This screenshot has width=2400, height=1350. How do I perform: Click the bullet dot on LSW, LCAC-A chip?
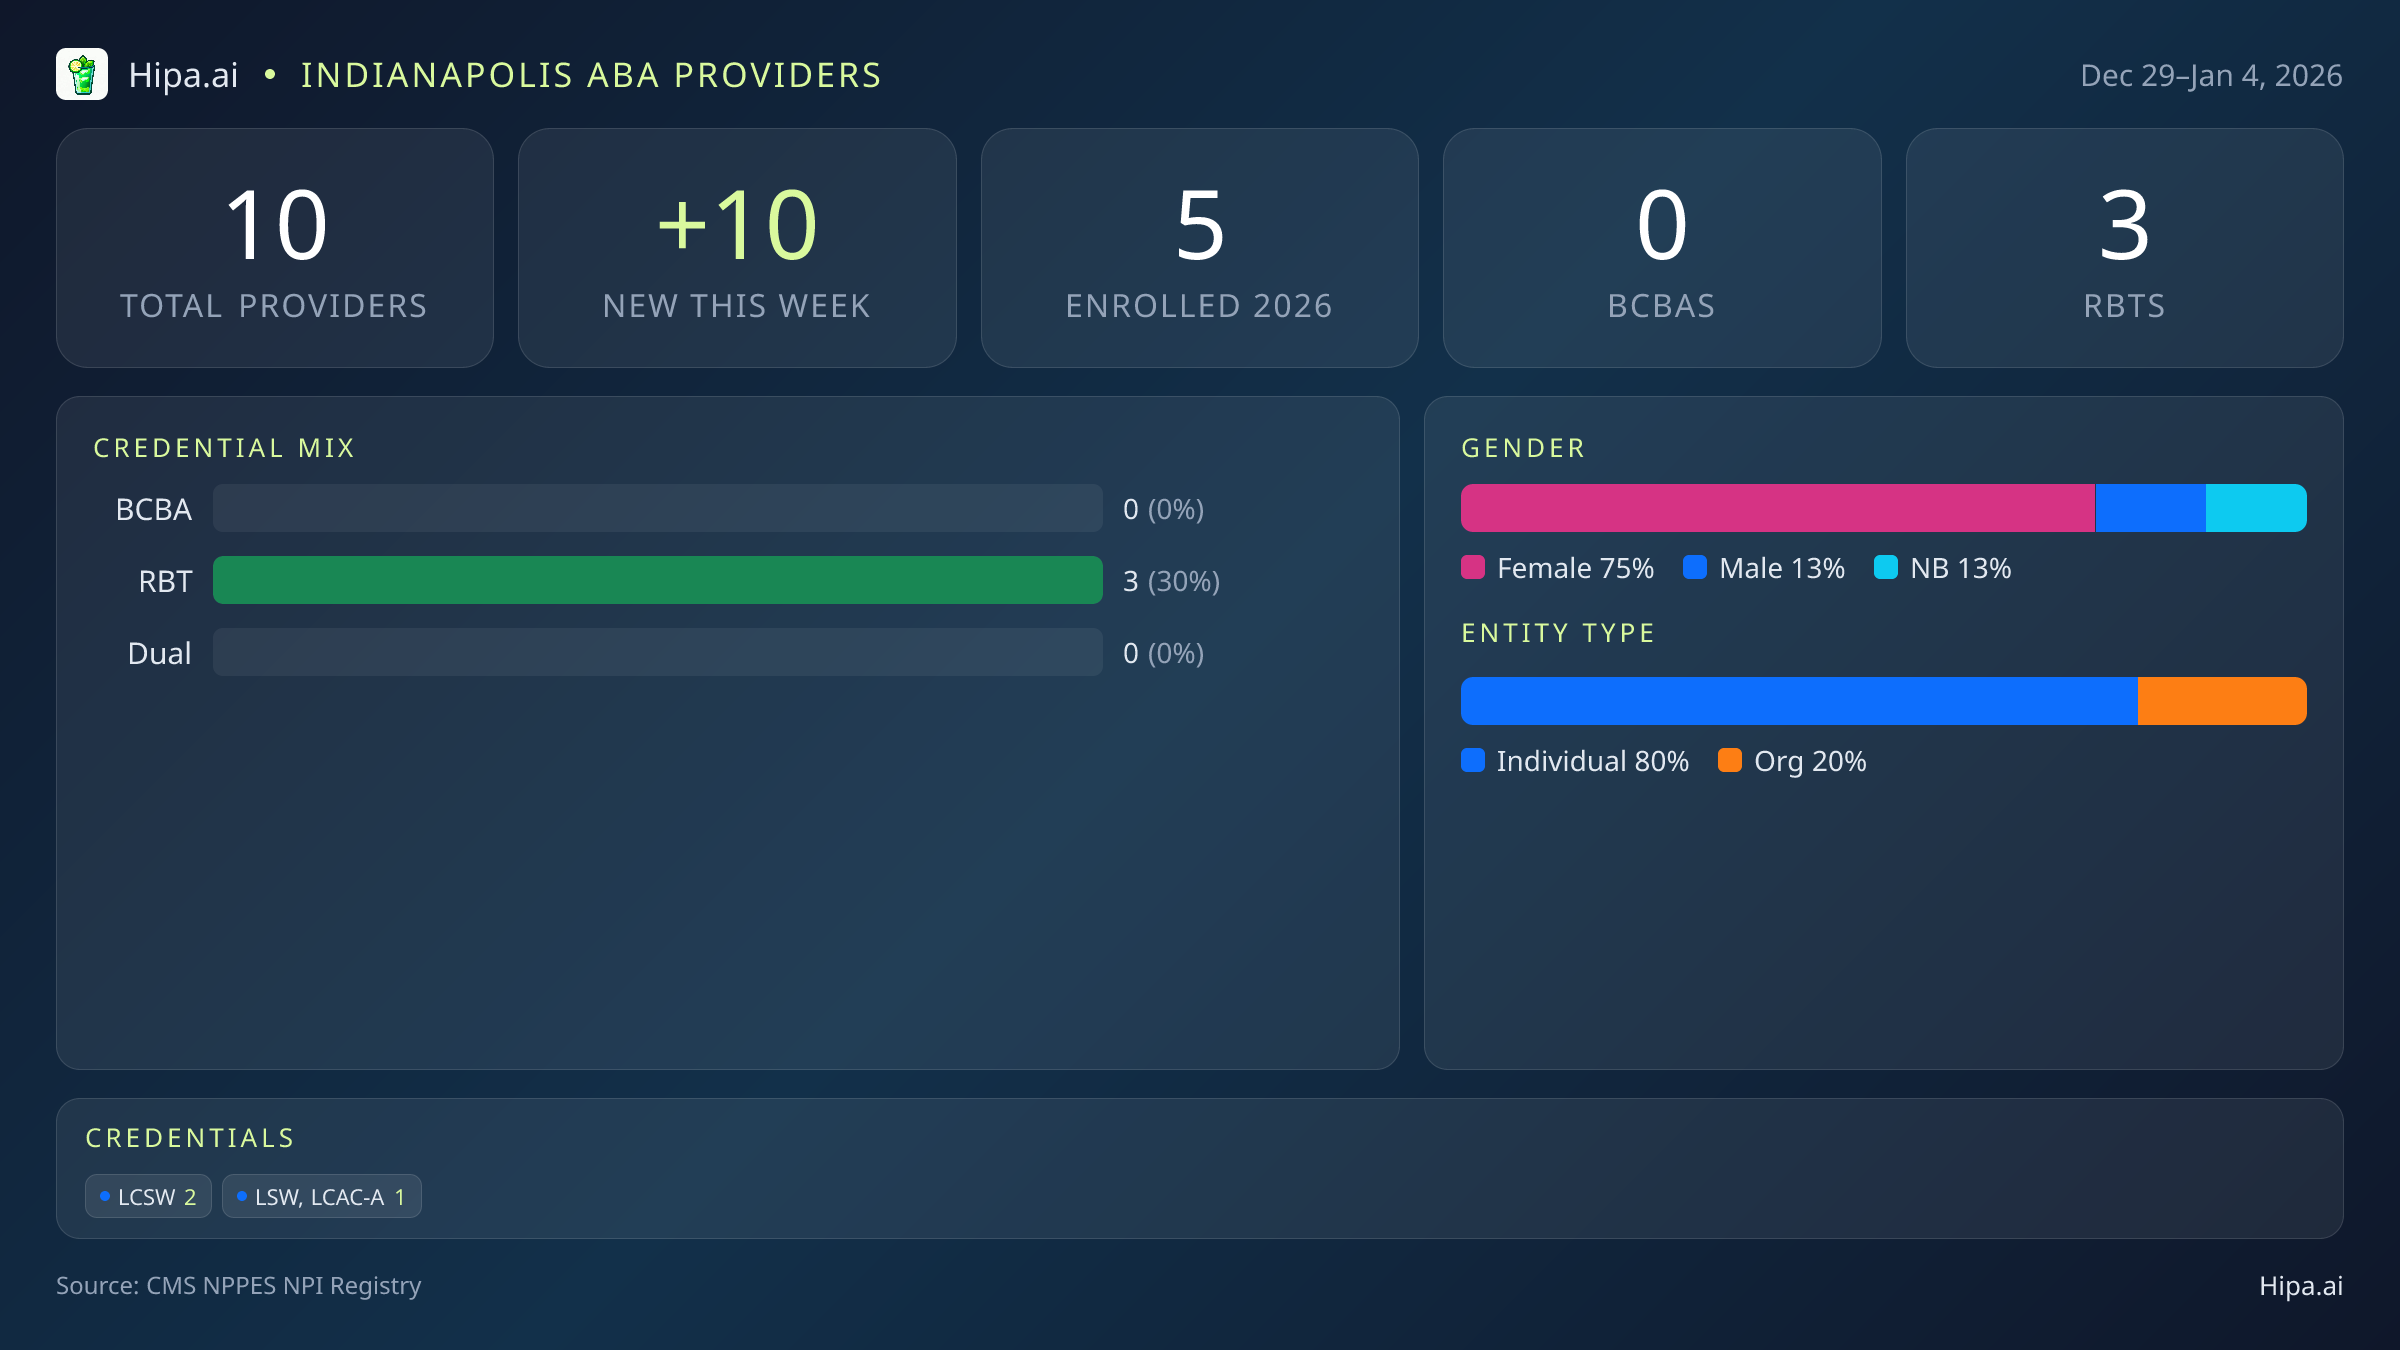click(241, 1194)
